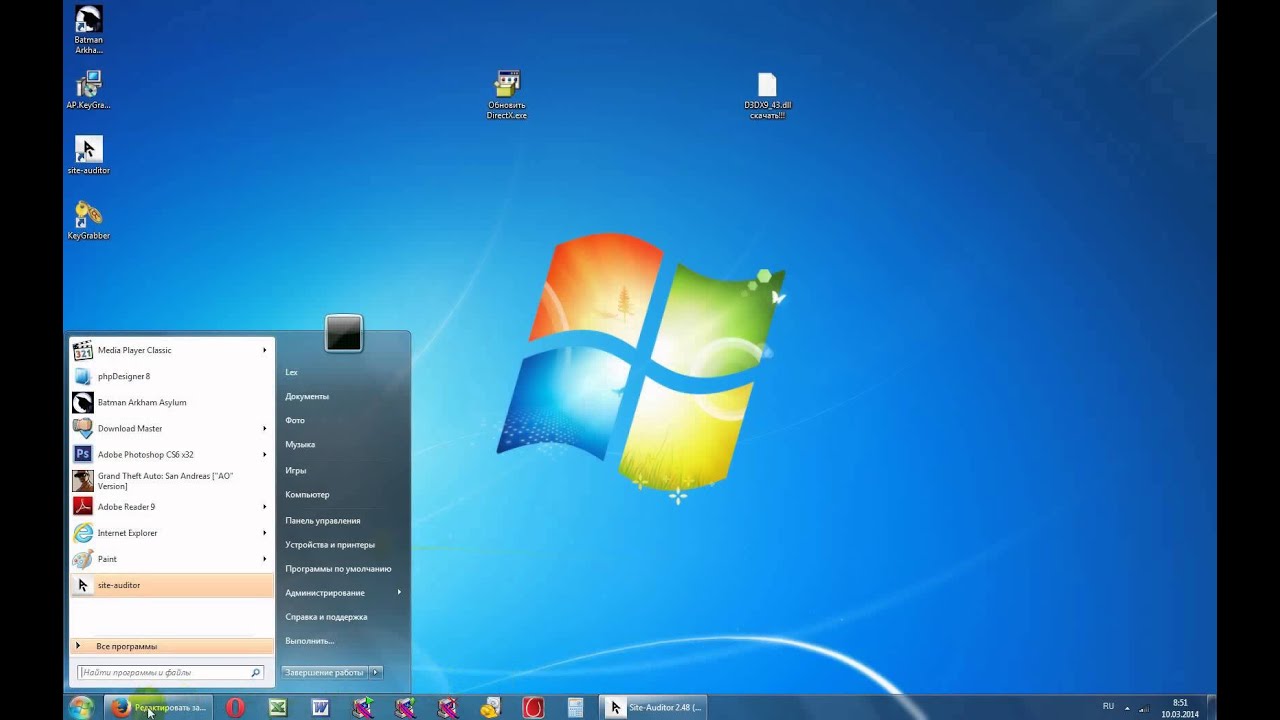Open Adobe Photoshop CS6 x32 entry
The image size is (1280, 720).
pyautogui.click(x=171, y=454)
